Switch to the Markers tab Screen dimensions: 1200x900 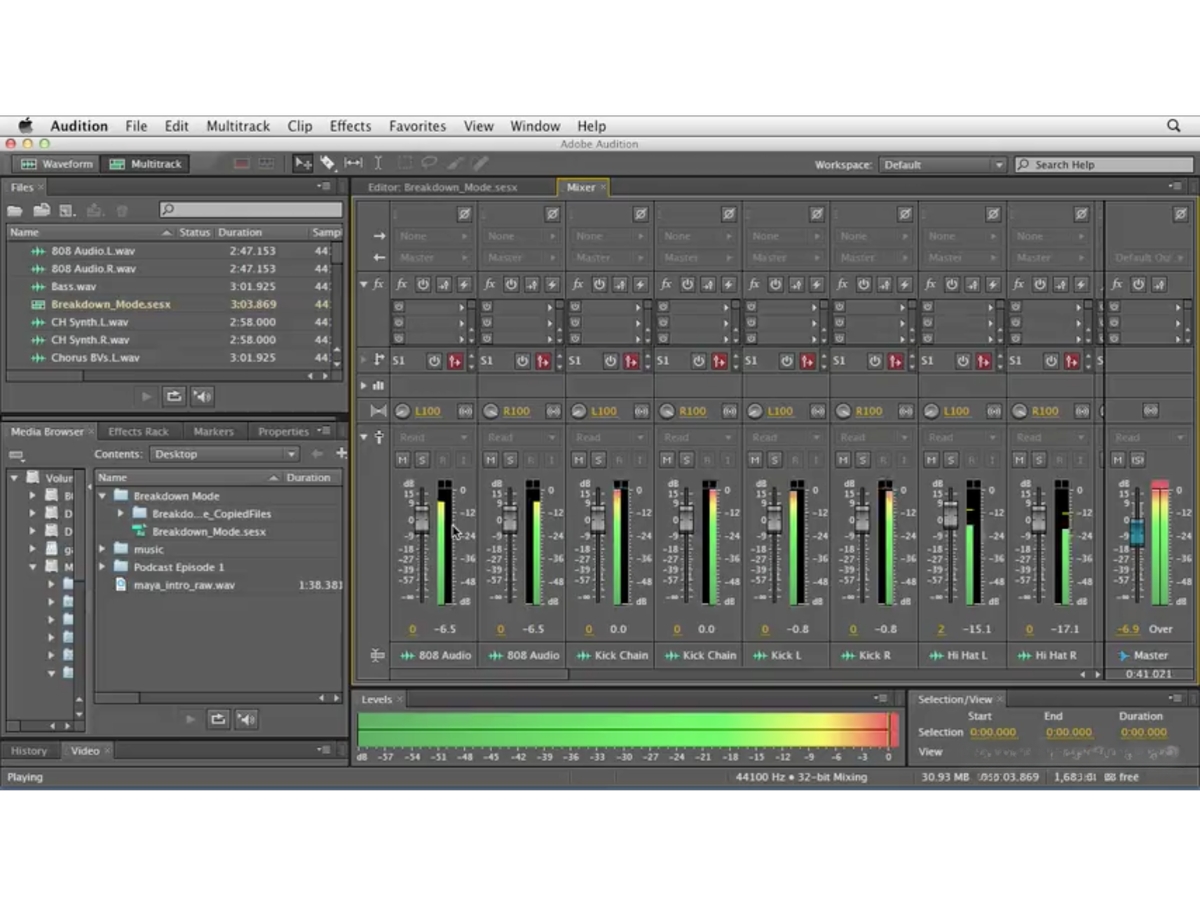pyautogui.click(x=213, y=432)
